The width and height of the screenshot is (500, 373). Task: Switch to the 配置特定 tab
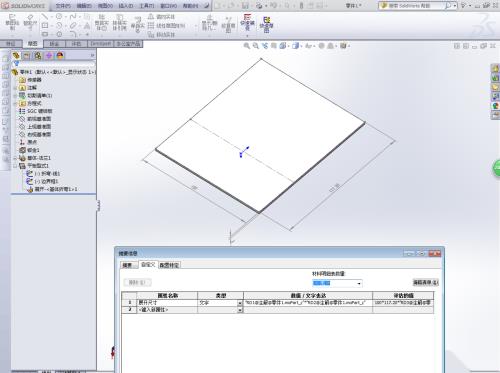coord(169,265)
